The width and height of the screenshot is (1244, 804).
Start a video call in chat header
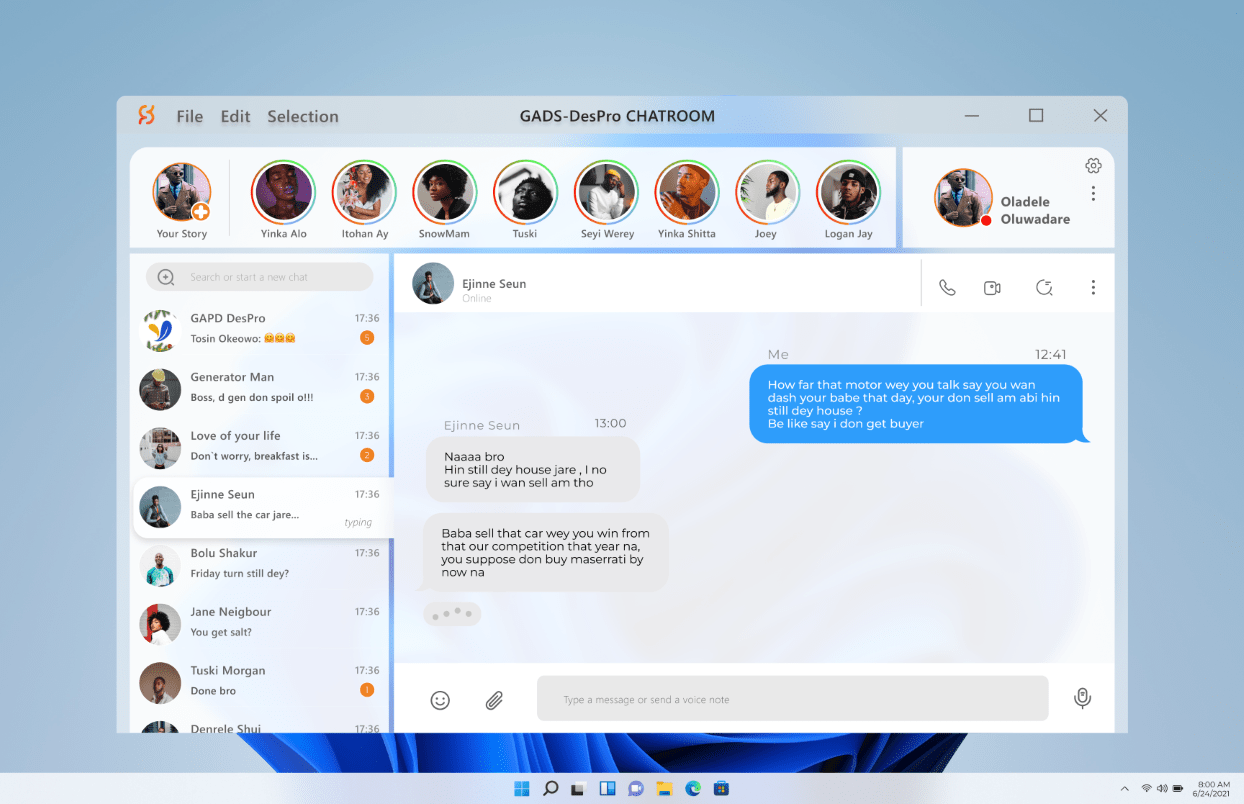point(992,288)
